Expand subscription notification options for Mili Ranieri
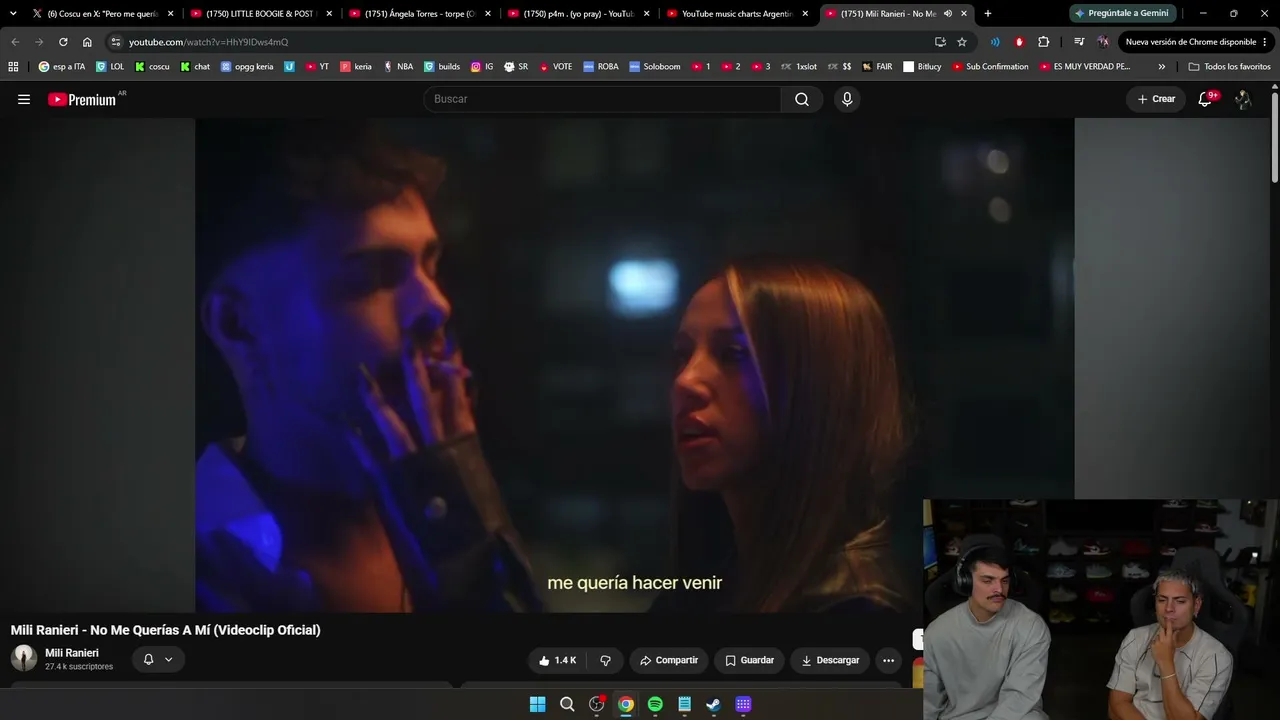This screenshot has width=1280, height=720. (x=168, y=660)
